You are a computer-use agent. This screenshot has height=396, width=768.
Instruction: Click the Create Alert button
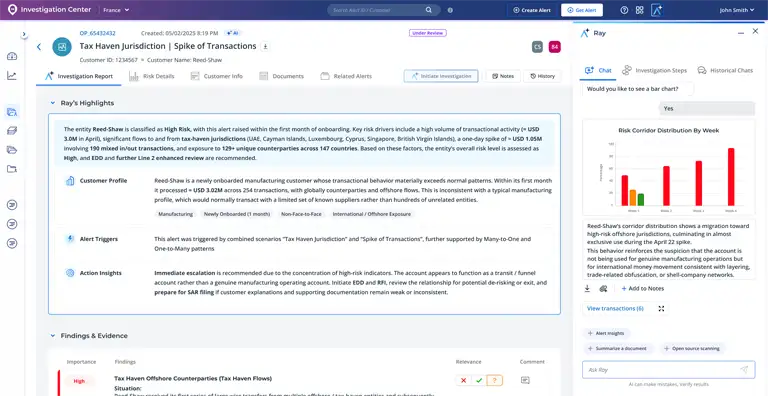532,10
